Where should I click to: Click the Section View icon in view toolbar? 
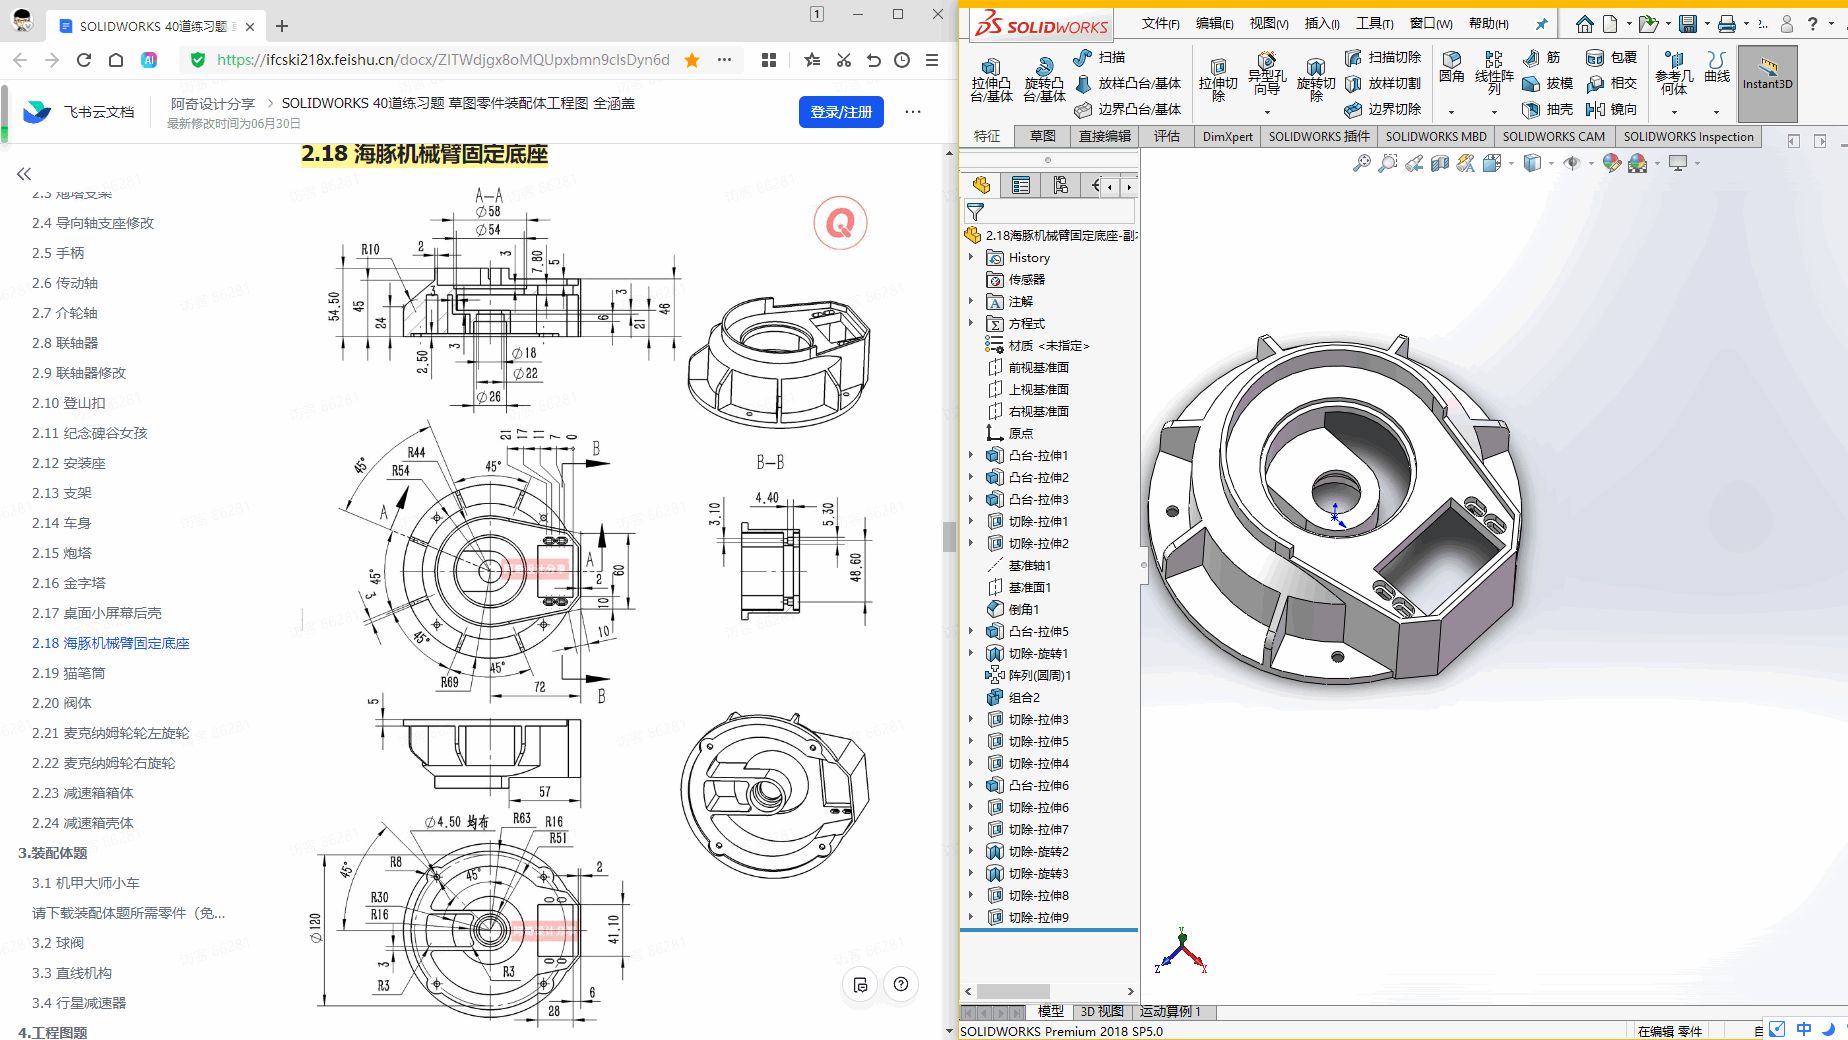pyautogui.click(x=1440, y=163)
